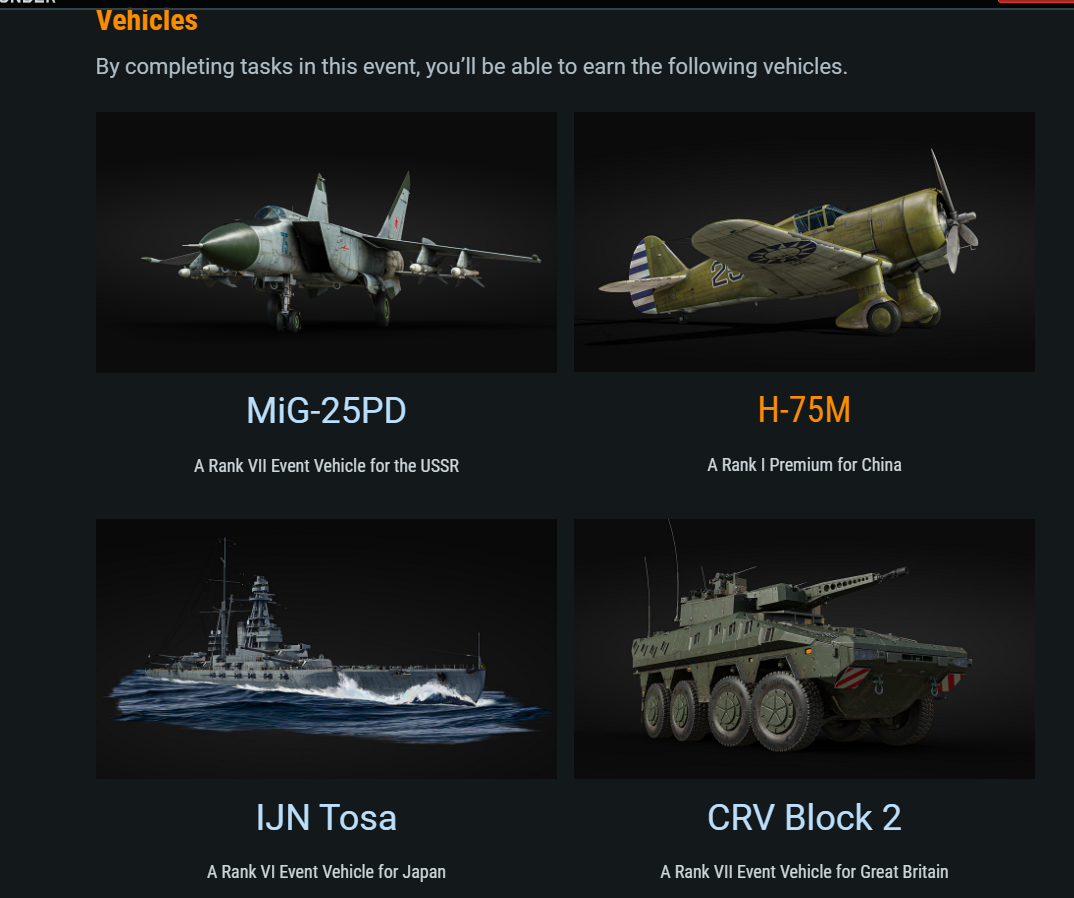Click the 'By completing tasks' intro paragraph
The width and height of the screenshot is (1074, 898).
click(471, 67)
